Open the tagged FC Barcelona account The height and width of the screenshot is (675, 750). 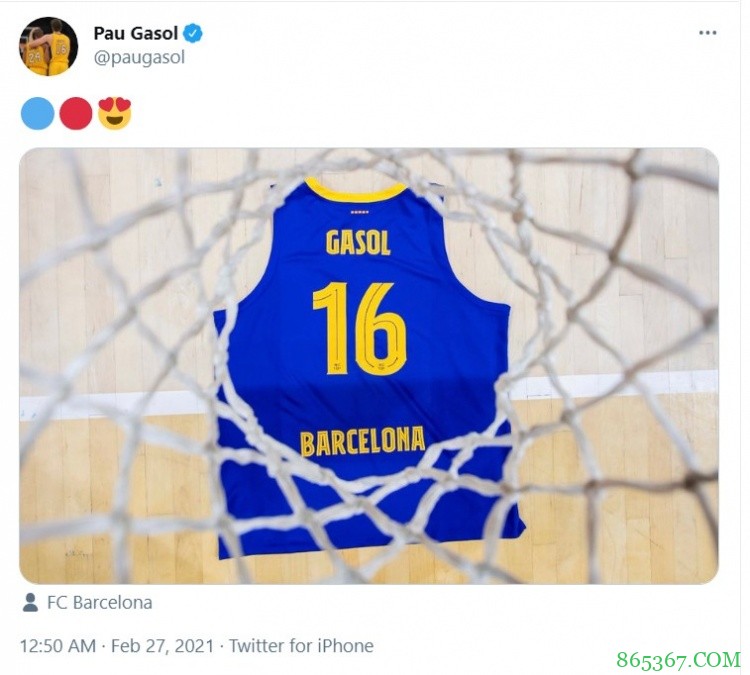pyautogui.click(x=100, y=603)
